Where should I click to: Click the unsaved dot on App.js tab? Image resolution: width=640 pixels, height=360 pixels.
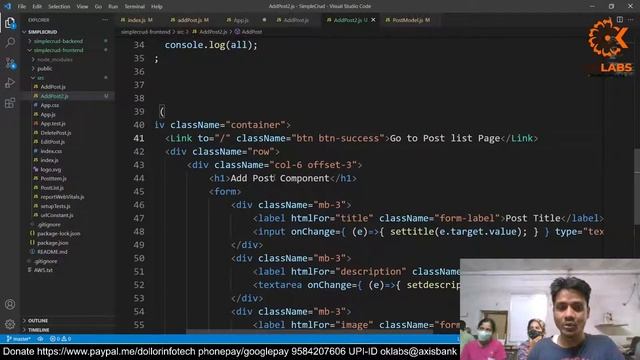(x=264, y=20)
